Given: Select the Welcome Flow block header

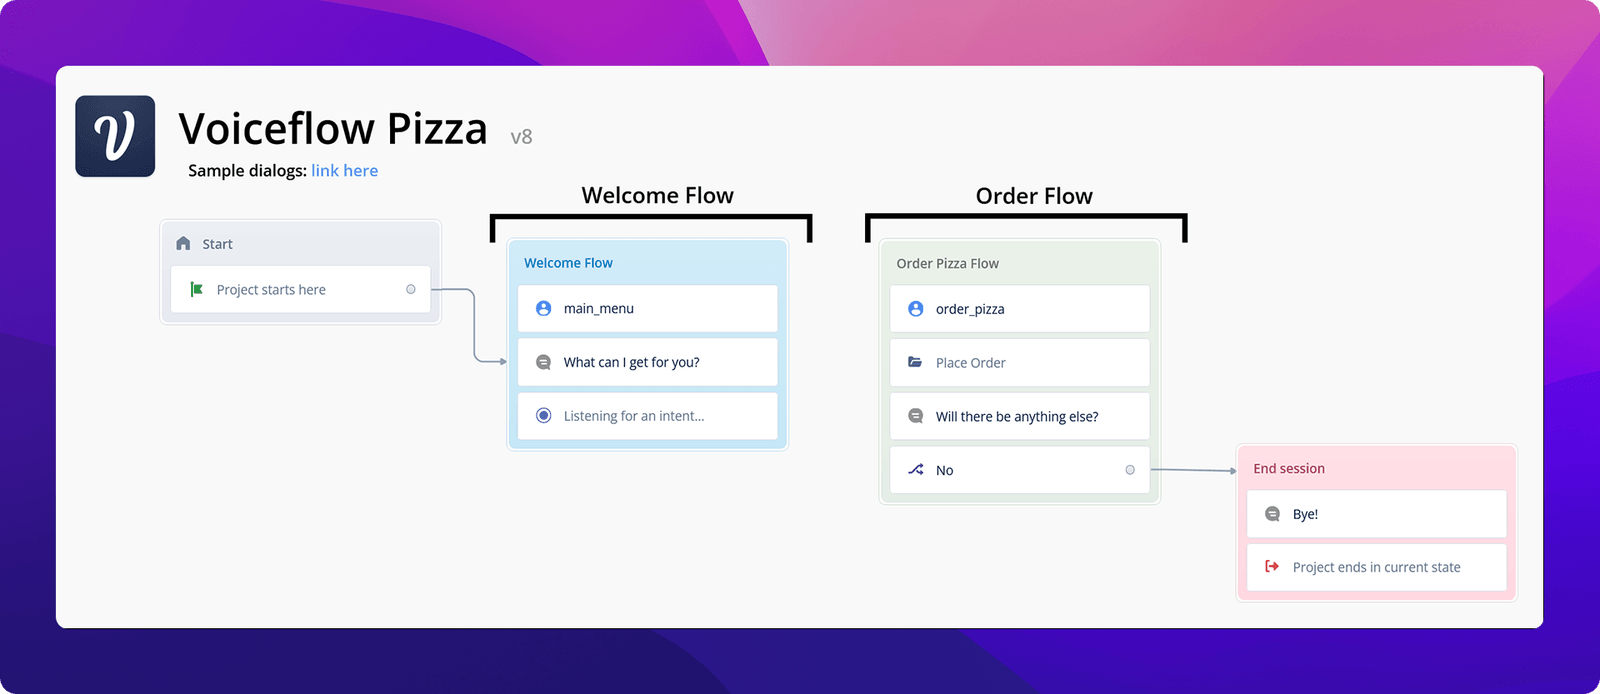Looking at the screenshot, I should pyautogui.click(x=648, y=263).
